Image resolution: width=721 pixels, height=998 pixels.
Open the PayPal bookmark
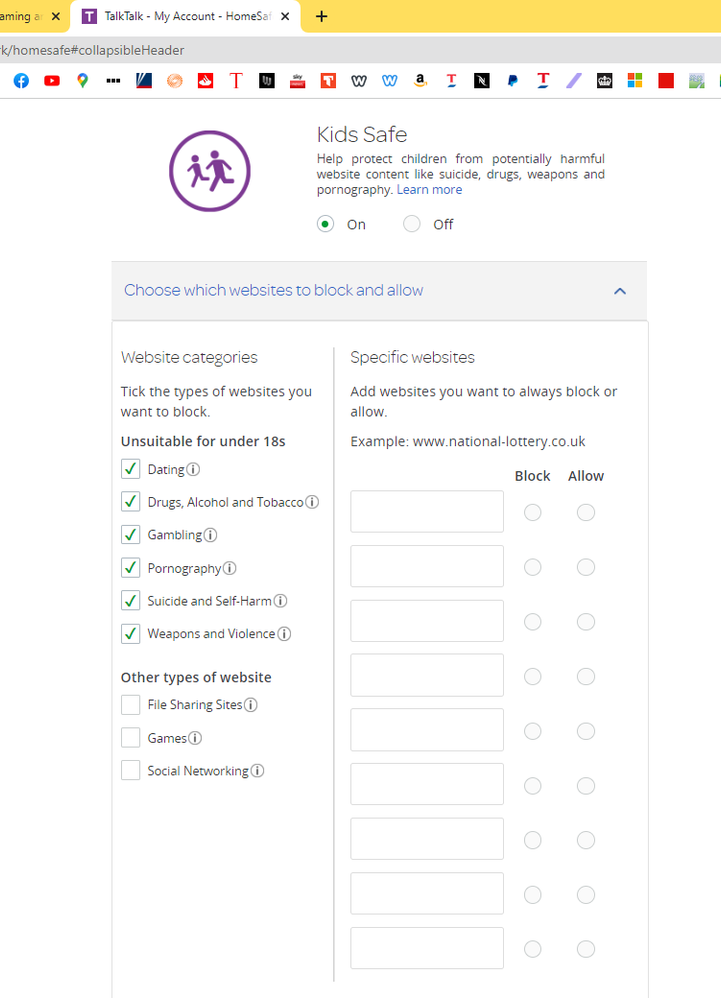(x=512, y=81)
